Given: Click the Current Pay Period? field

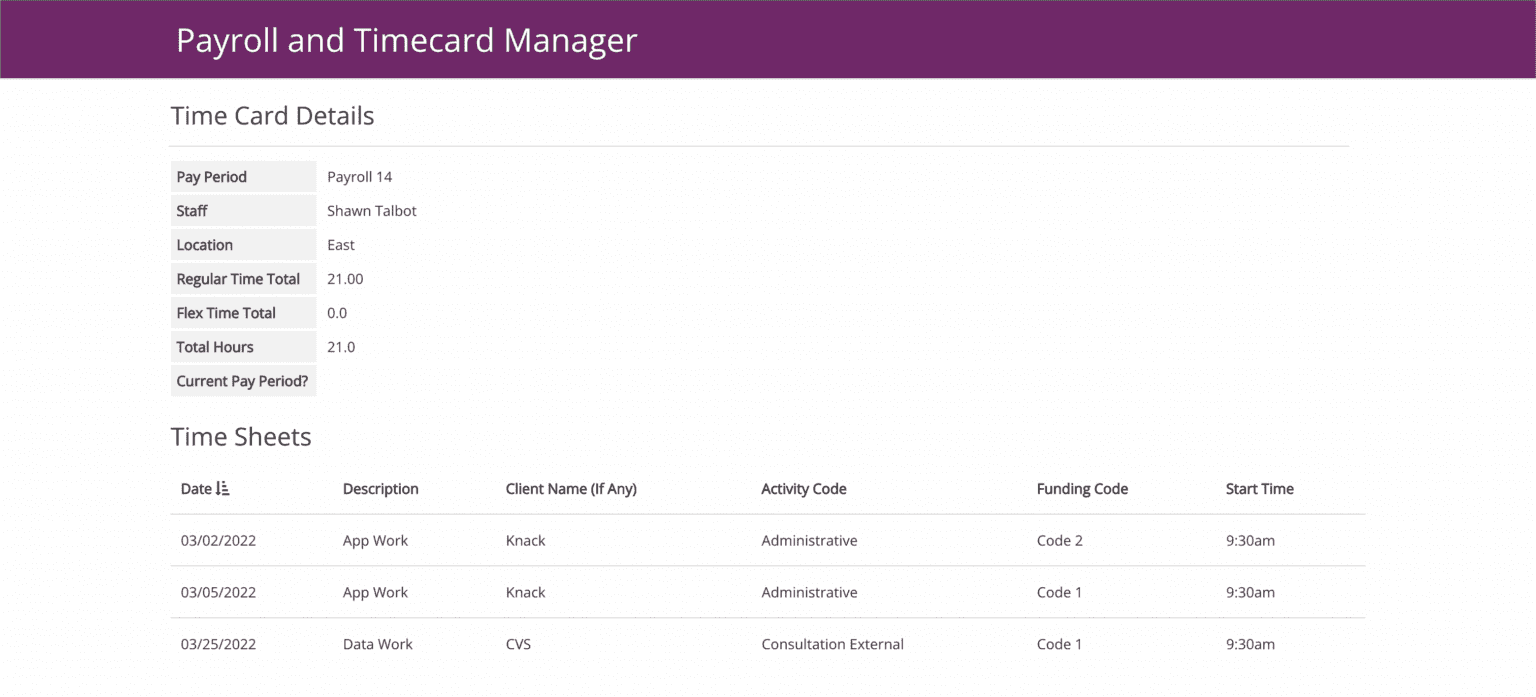Looking at the screenshot, I should point(243,380).
